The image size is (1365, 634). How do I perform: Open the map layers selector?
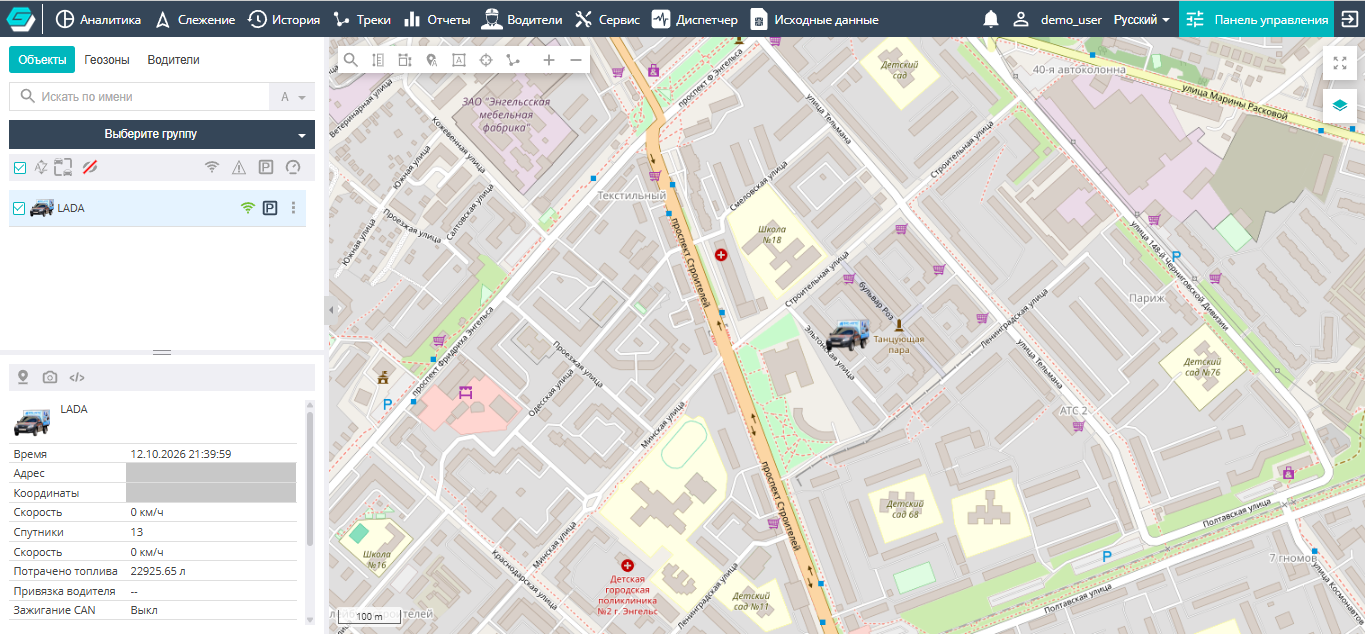click(1339, 104)
